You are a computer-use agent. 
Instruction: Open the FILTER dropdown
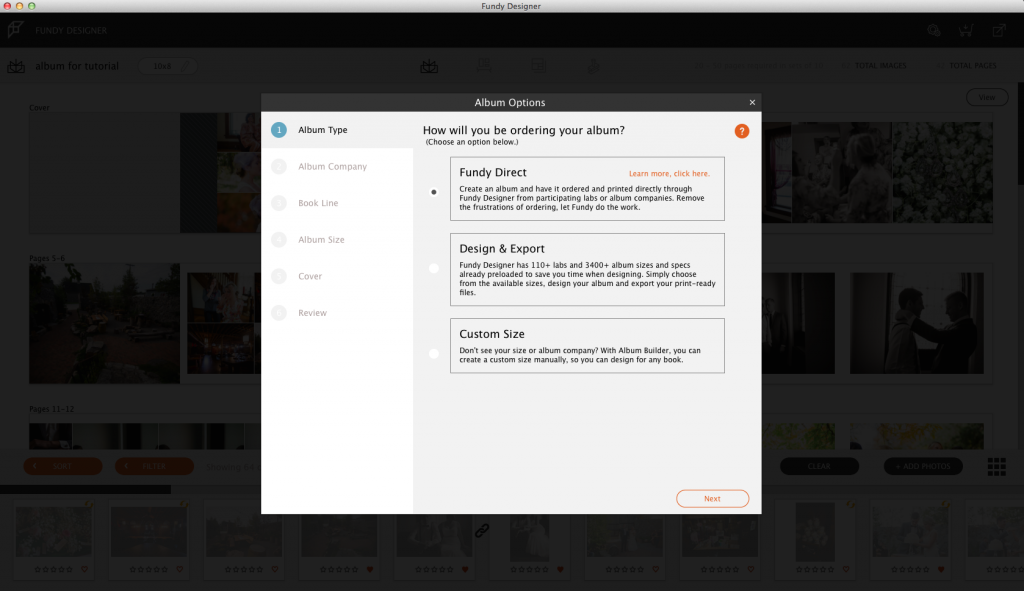pyautogui.click(x=154, y=466)
